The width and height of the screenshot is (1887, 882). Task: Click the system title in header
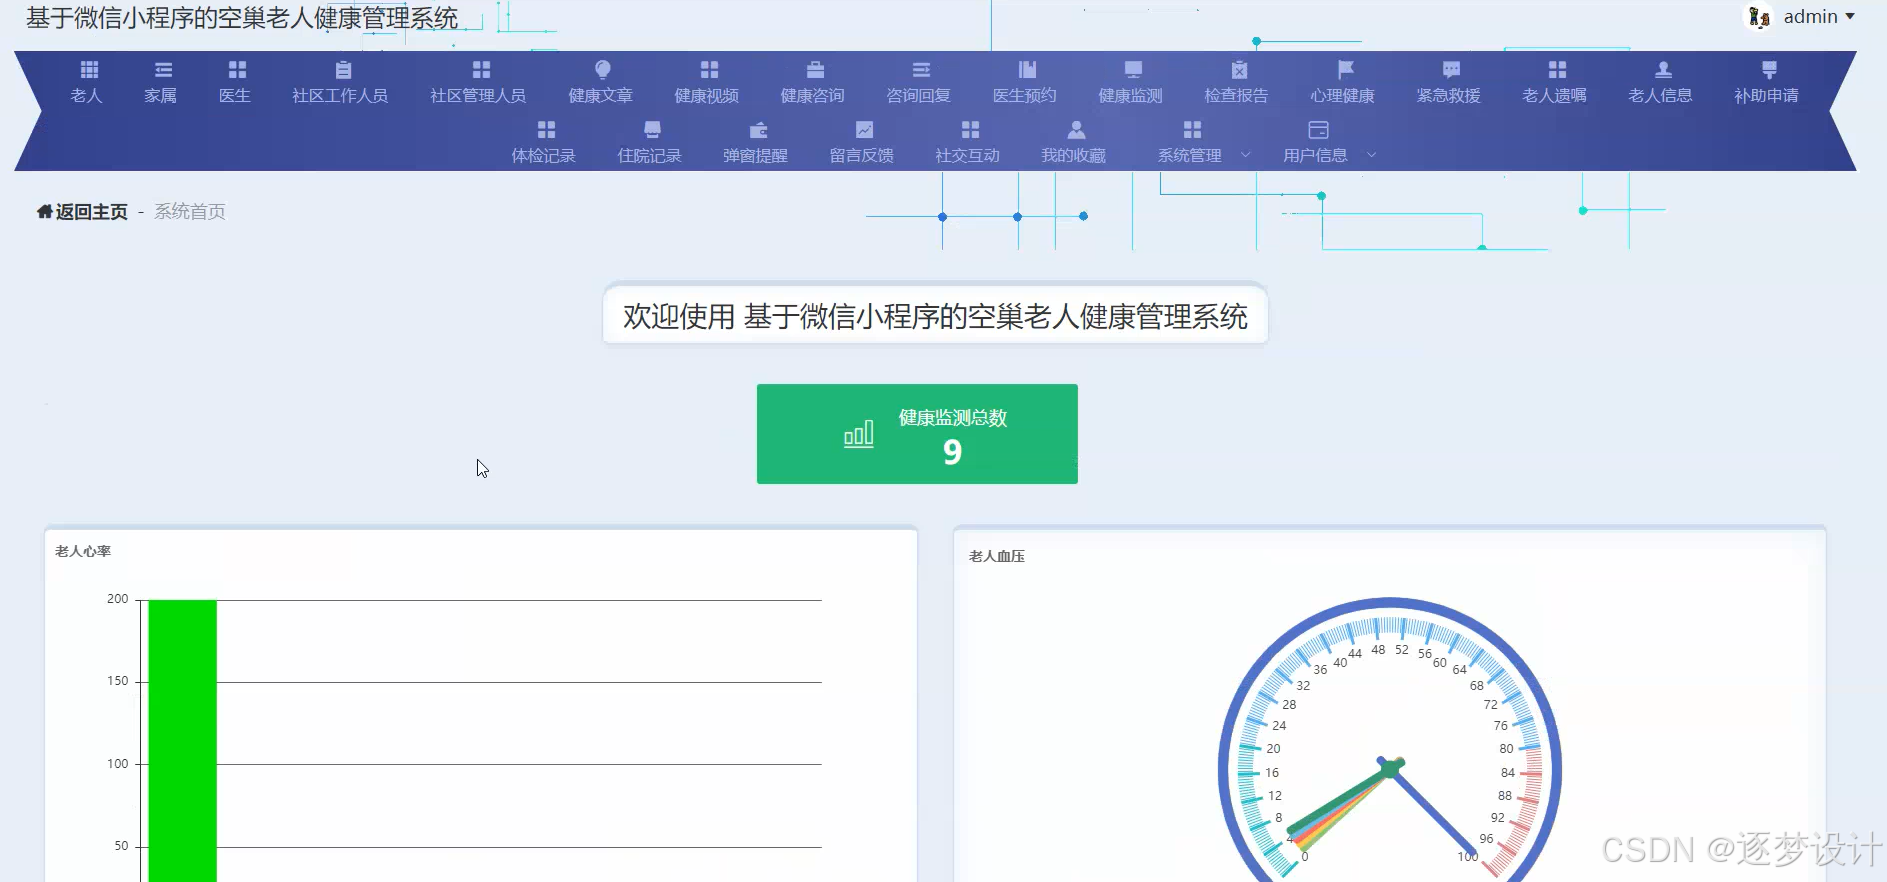242,18
